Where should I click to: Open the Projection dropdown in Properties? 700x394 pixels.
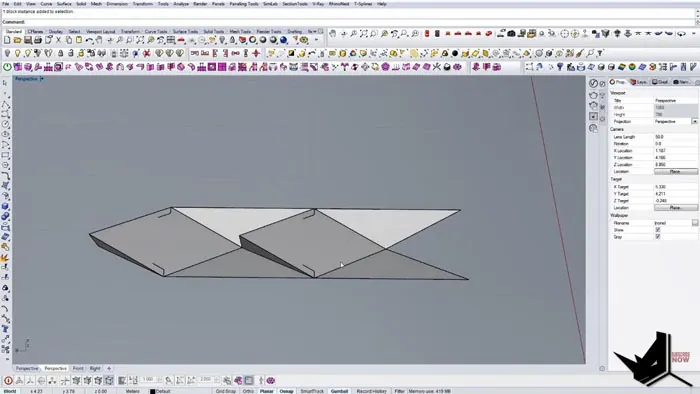694,121
